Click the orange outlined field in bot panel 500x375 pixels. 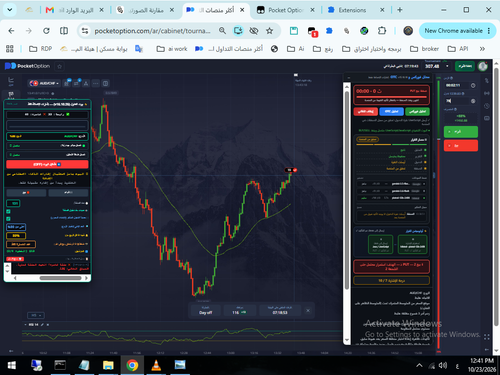point(21,244)
